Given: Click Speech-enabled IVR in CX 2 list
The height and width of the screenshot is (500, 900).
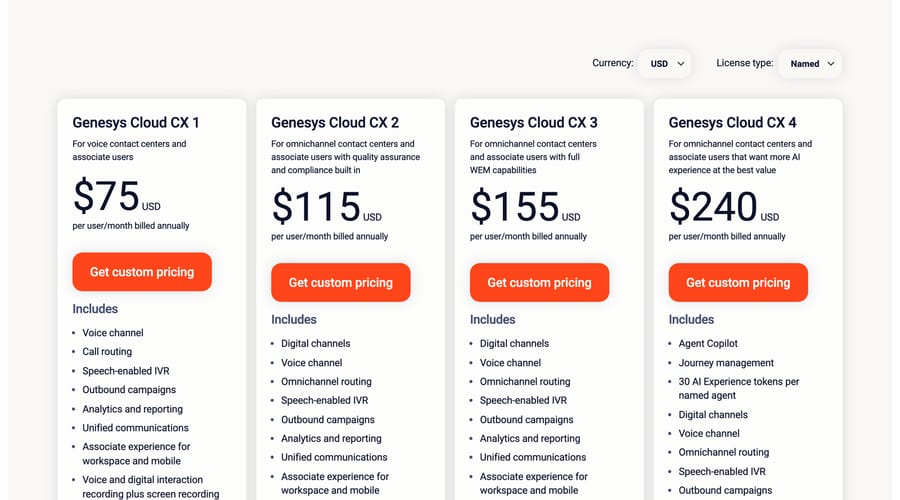Looking at the screenshot, I should coord(324,401).
